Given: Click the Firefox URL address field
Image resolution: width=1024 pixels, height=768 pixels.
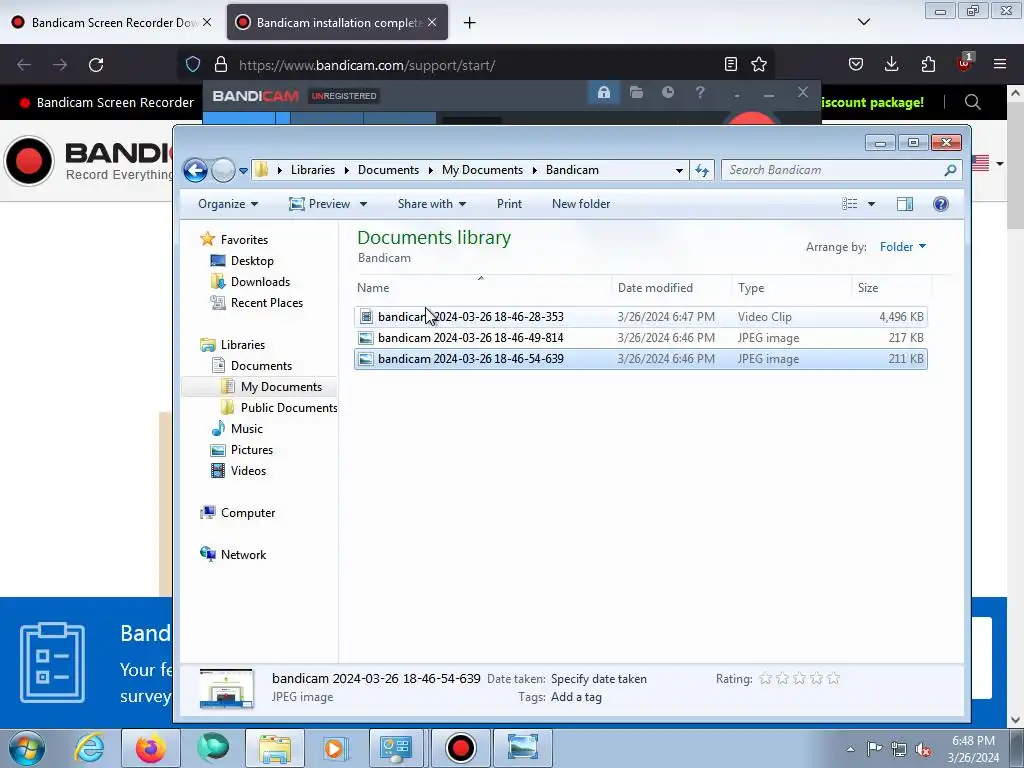Looking at the screenshot, I should point(475,65).
